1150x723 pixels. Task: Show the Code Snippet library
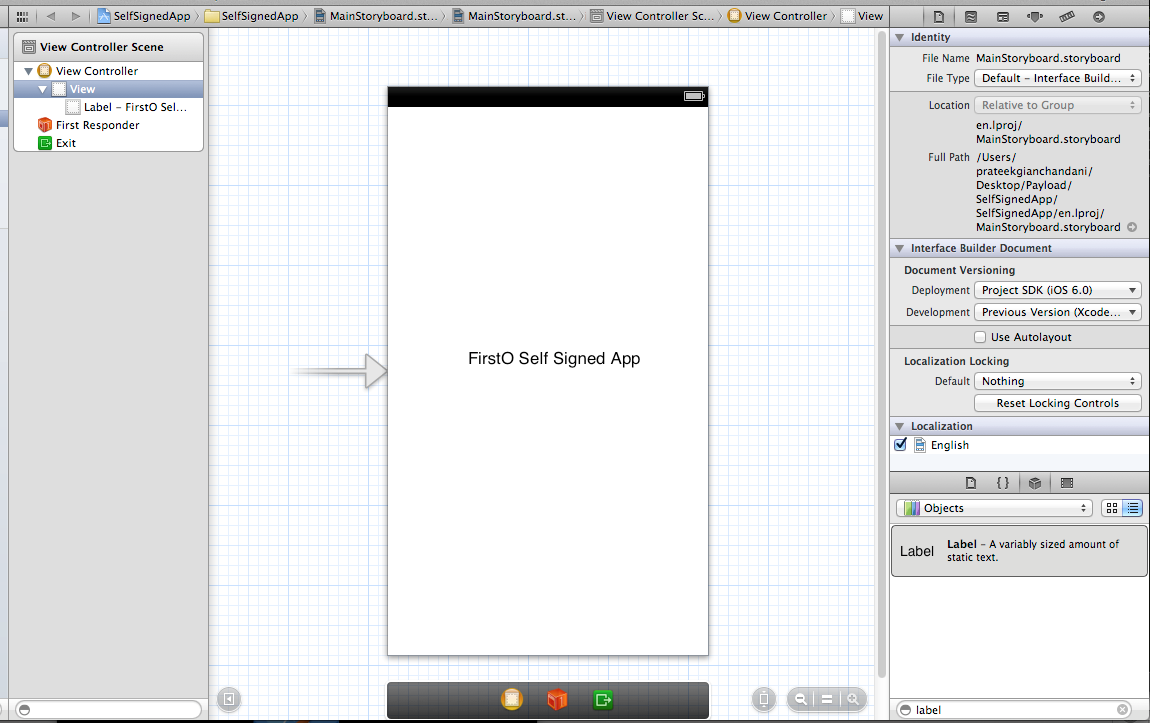click(1003, 483)
